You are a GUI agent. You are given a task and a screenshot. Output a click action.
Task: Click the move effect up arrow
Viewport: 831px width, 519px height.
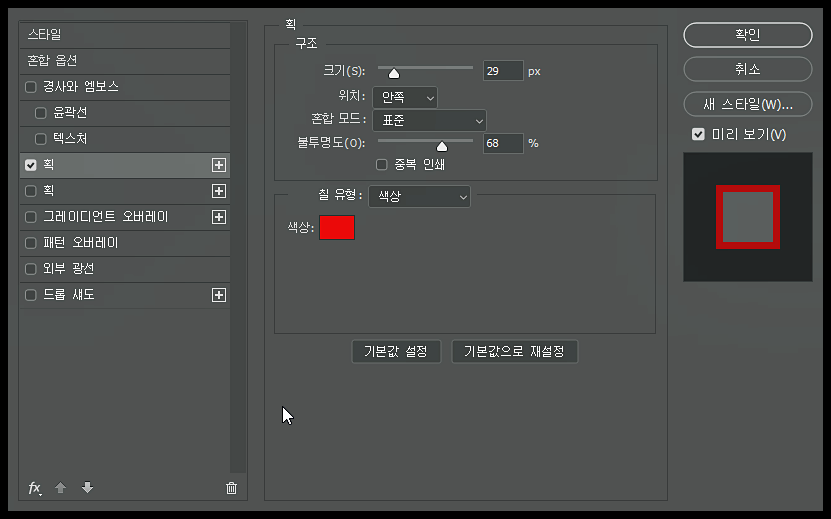[60, 488]
